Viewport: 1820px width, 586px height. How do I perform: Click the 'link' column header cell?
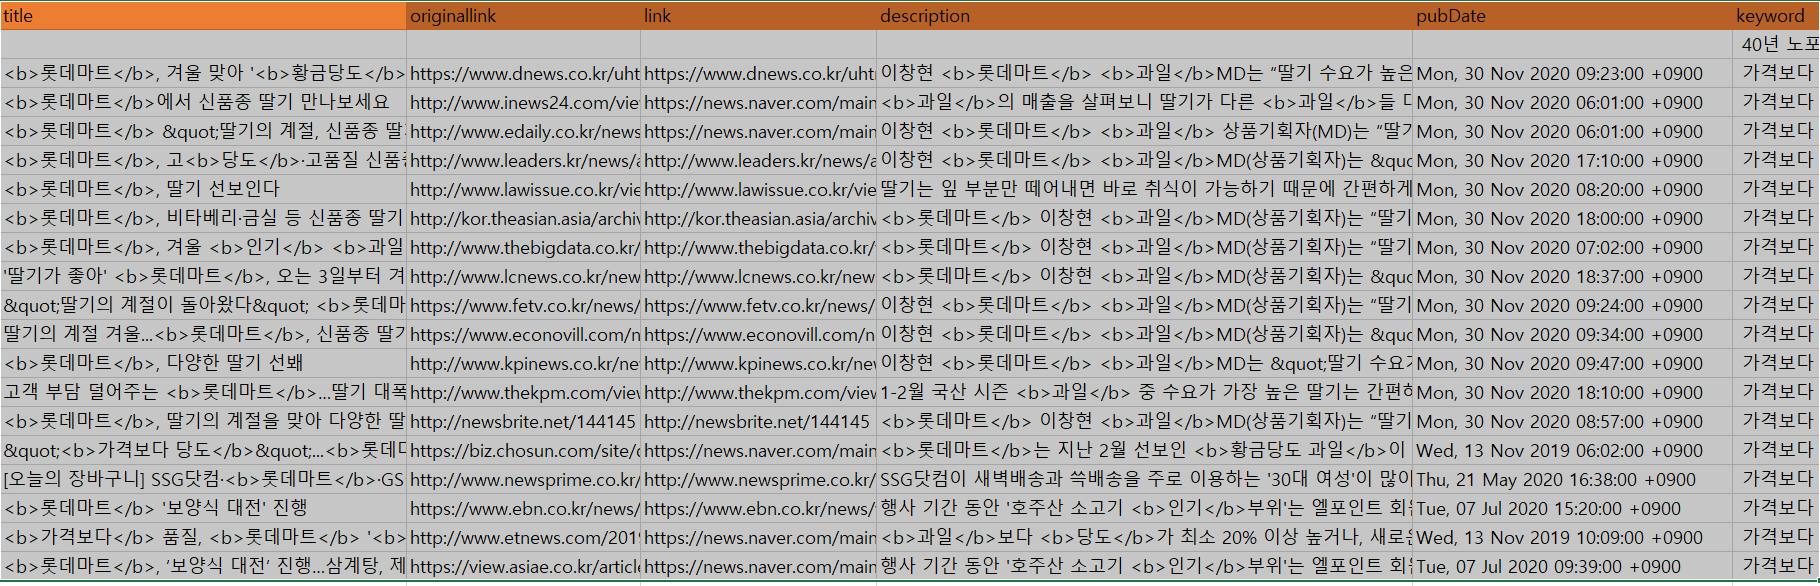(758, 16)
